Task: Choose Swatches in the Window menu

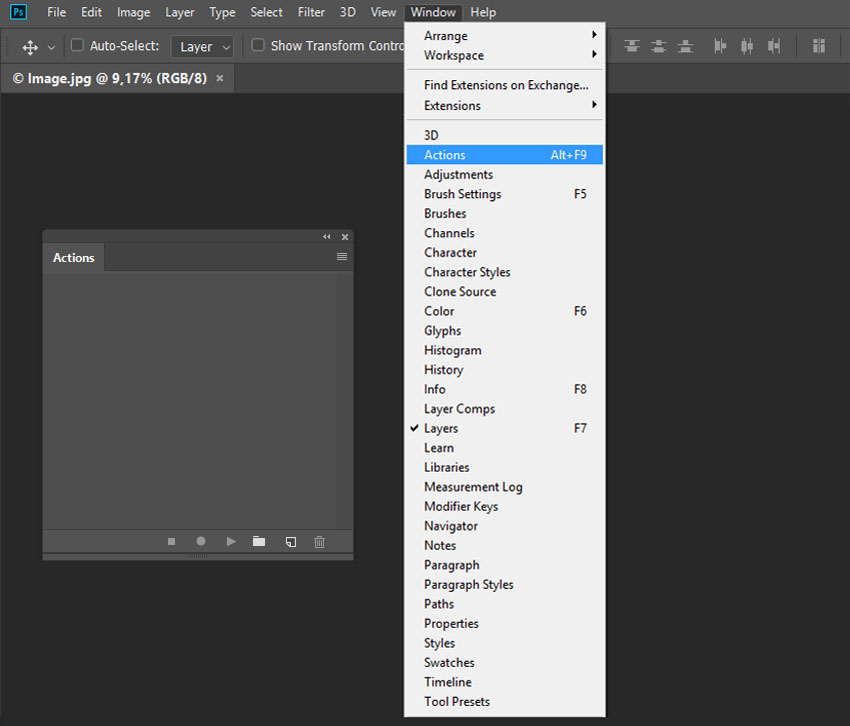Action: 505,662
